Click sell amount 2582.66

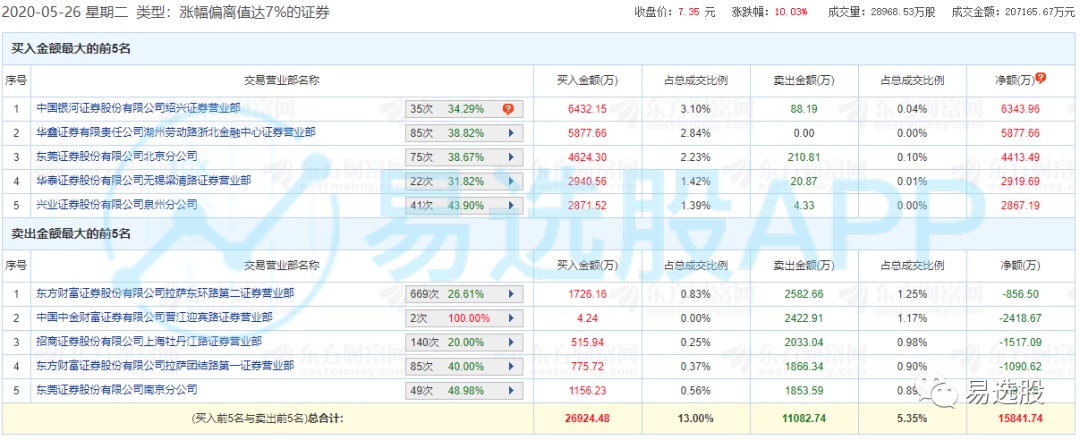(x=804, y=294)
